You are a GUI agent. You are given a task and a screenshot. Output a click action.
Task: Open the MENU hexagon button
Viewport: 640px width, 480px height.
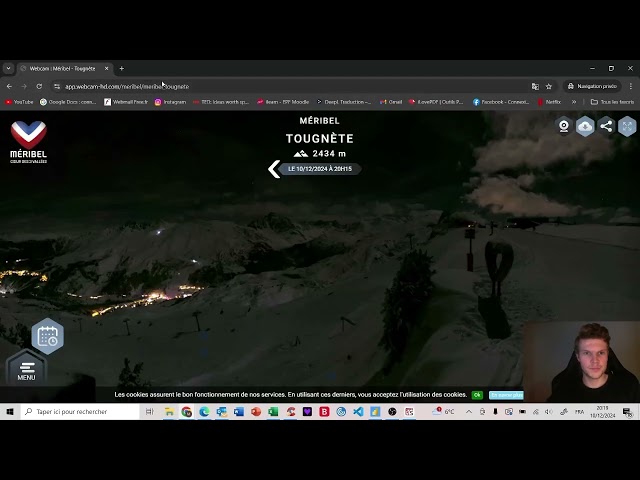pyautogui.click(x=26, y=369)
